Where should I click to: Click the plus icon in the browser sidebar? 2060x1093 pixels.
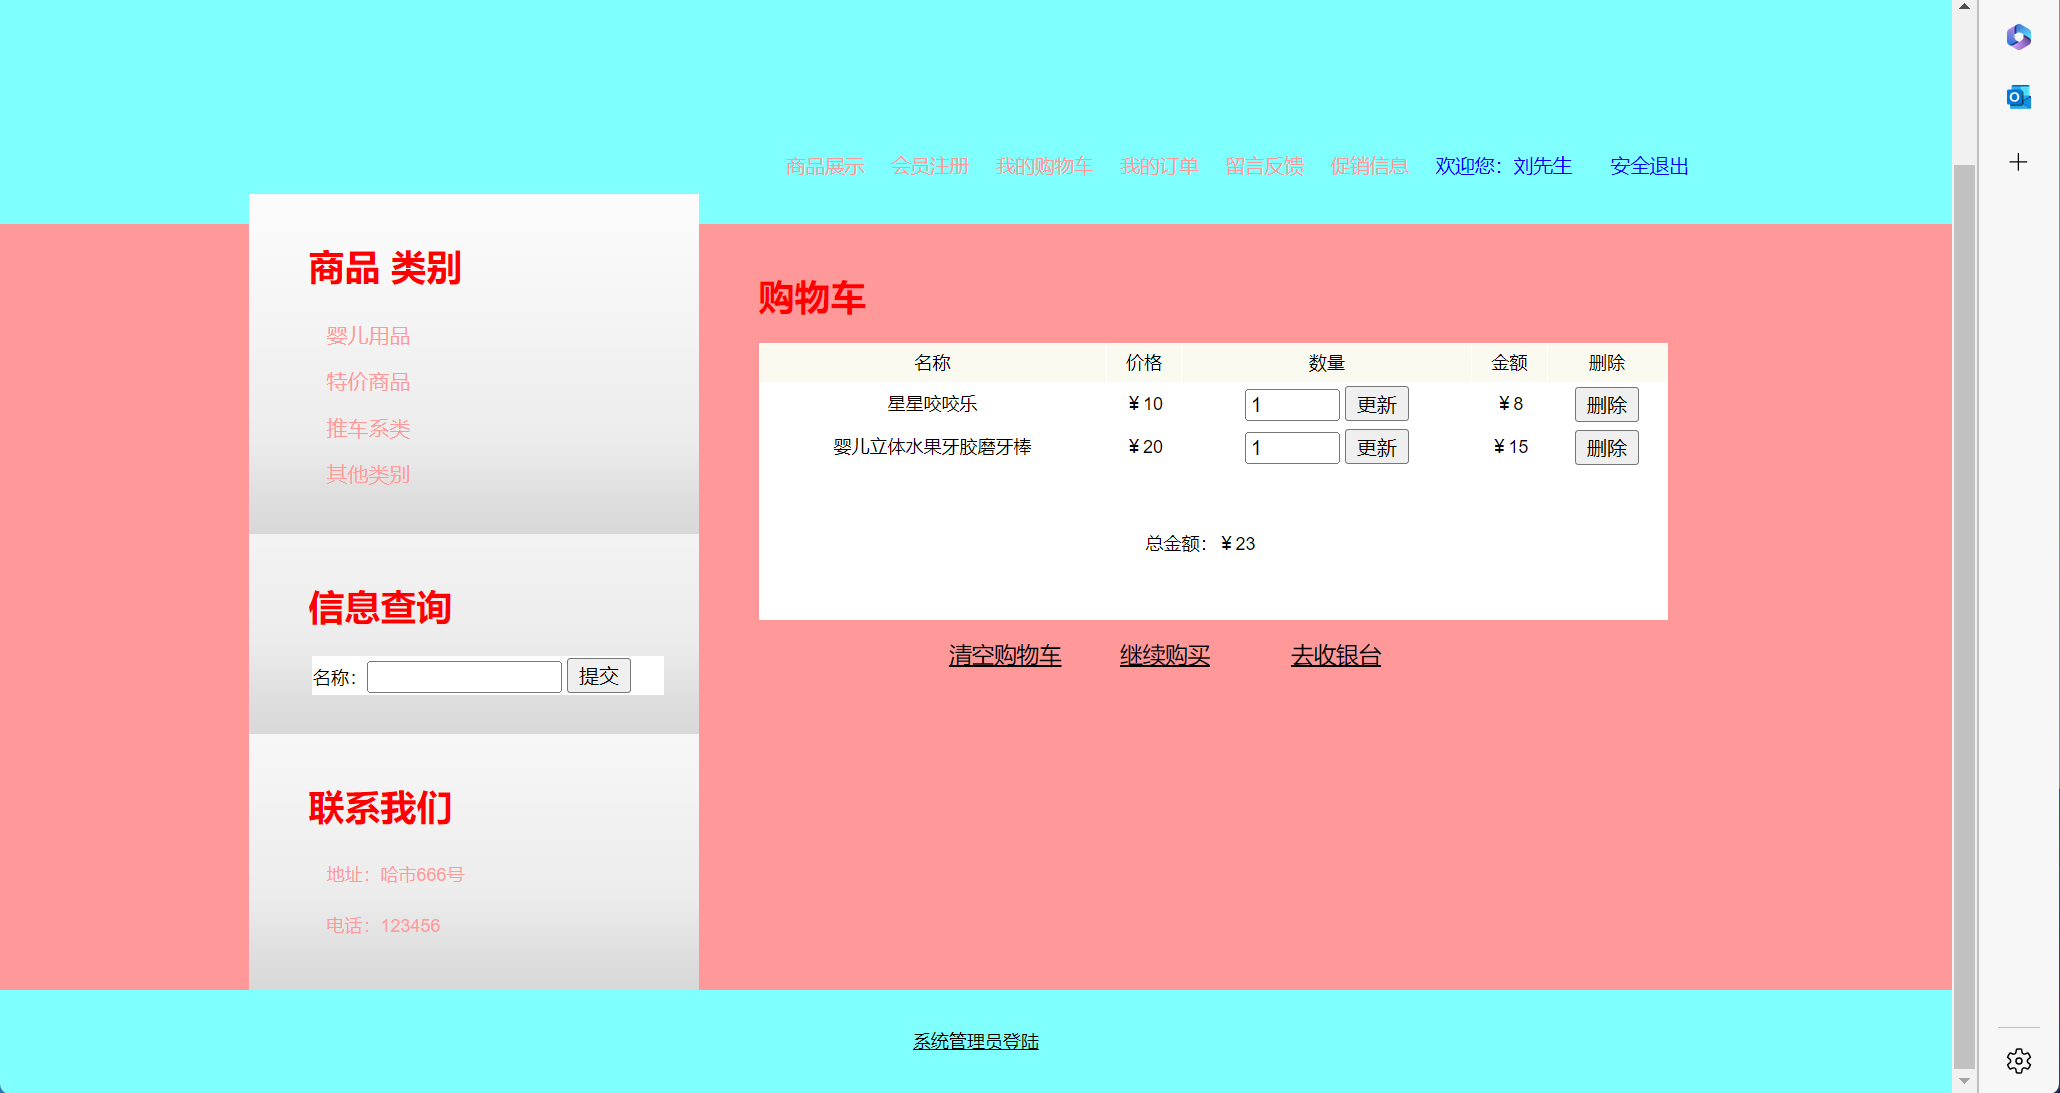2018,162
